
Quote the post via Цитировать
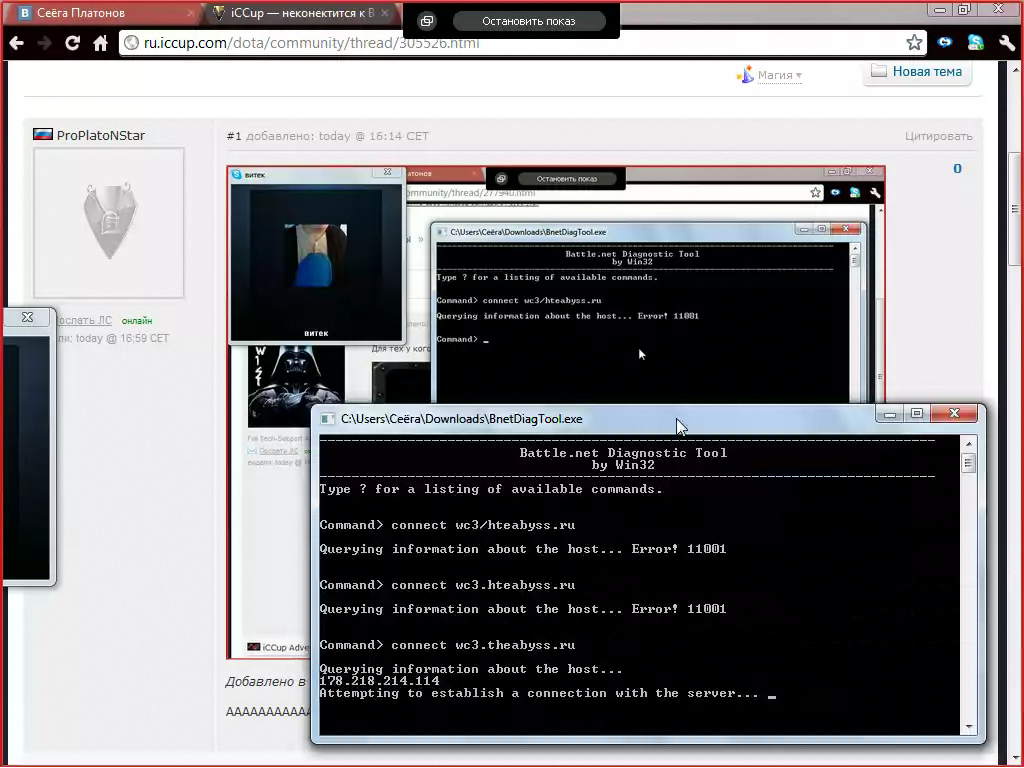pos(938,136)
